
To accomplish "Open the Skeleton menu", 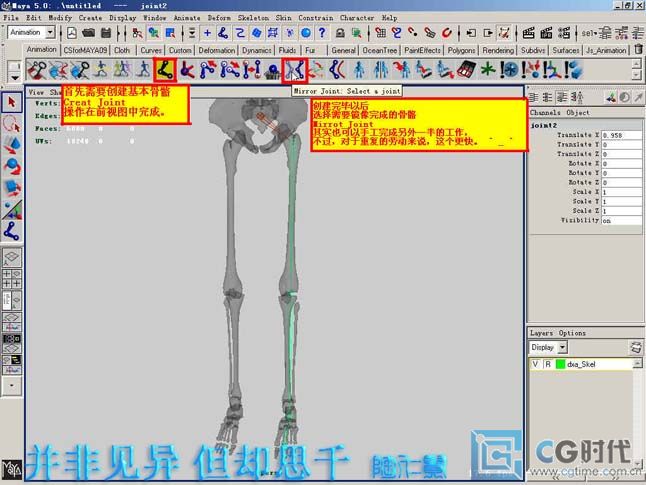I will pos(253,18).
